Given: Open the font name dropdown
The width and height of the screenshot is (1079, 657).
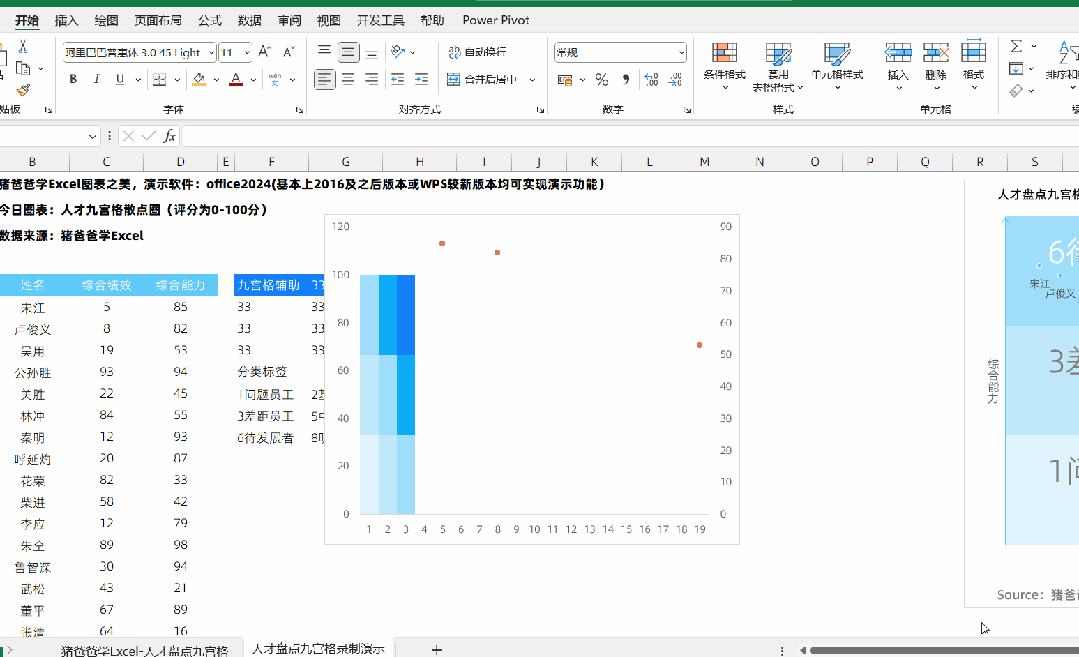Looking at the screenshot, I should [x=211, y=52].
